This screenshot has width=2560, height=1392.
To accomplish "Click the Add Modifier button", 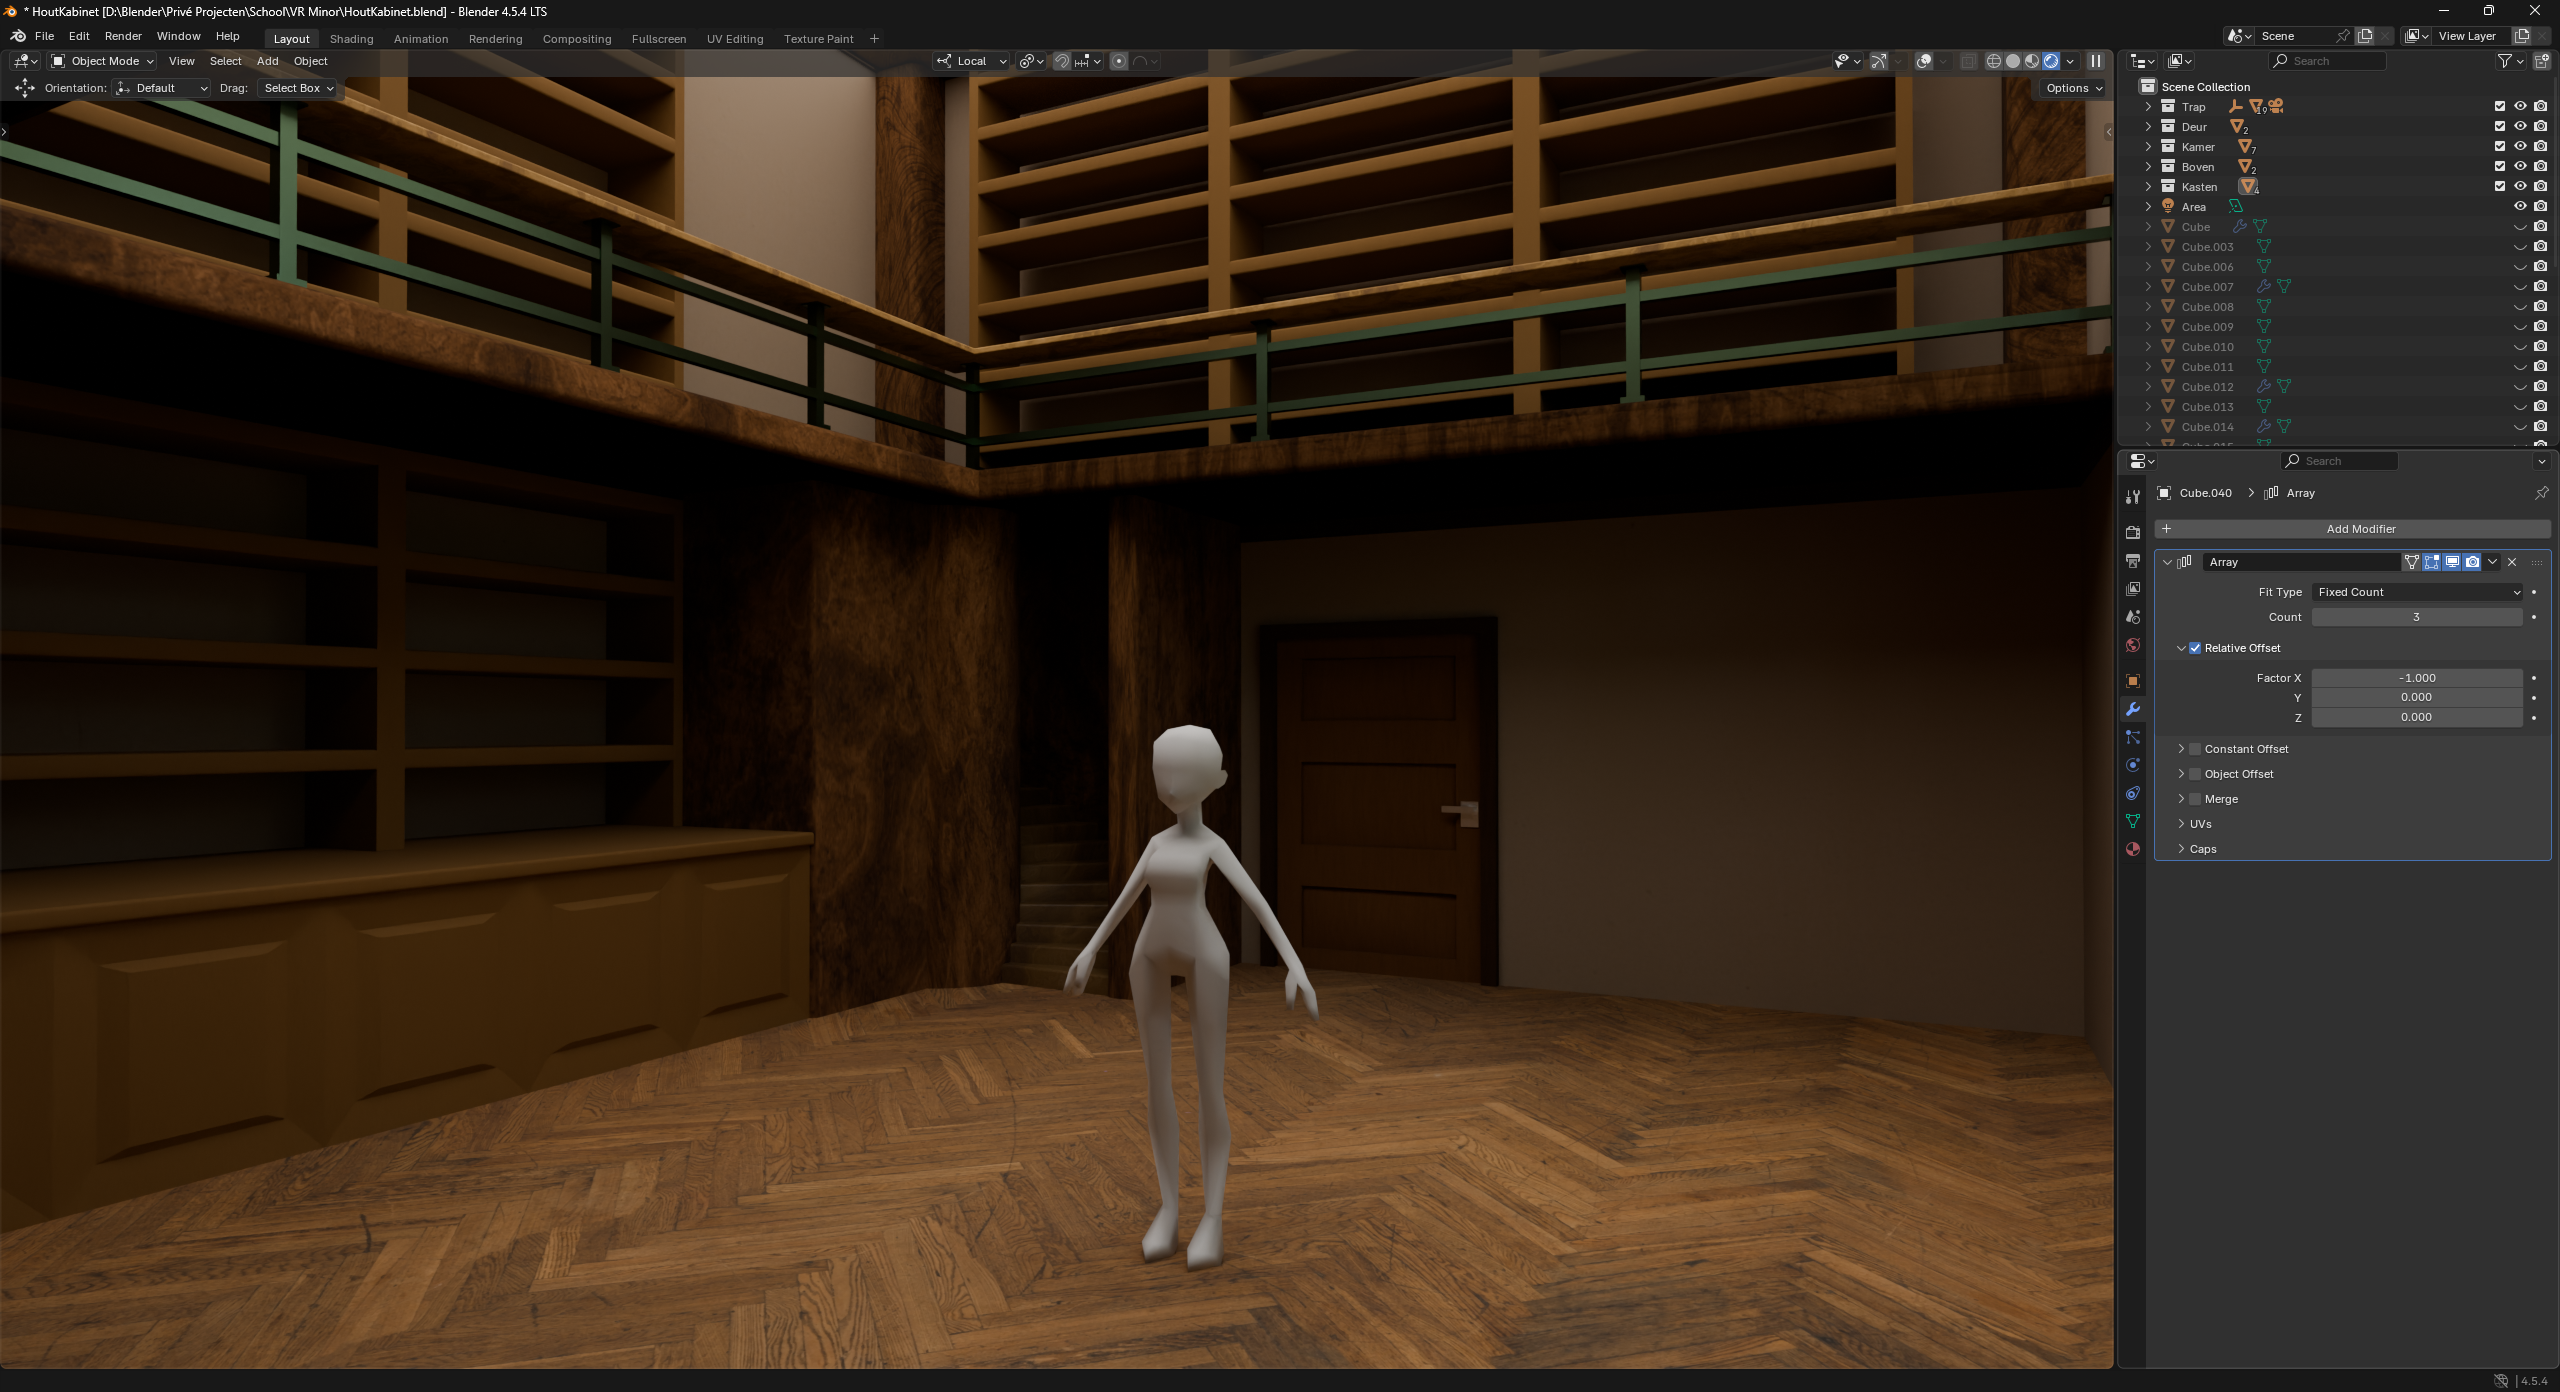I will 2360,529.
